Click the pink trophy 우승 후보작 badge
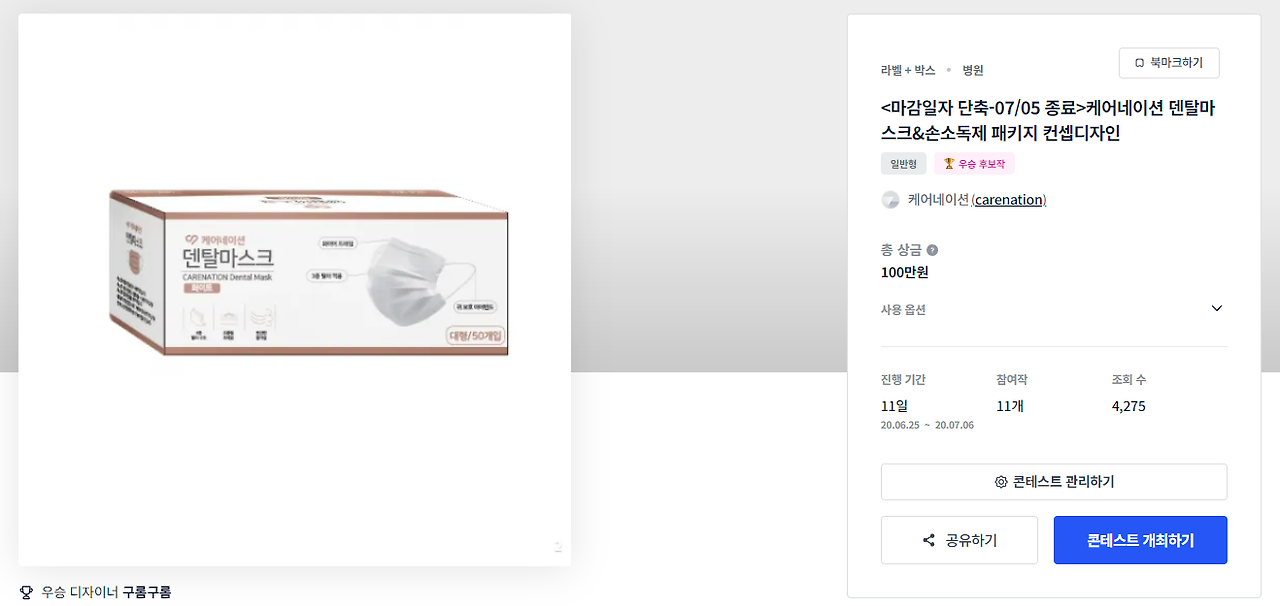1280x606 pixels. pyautogui.click(x=974, y=164)
